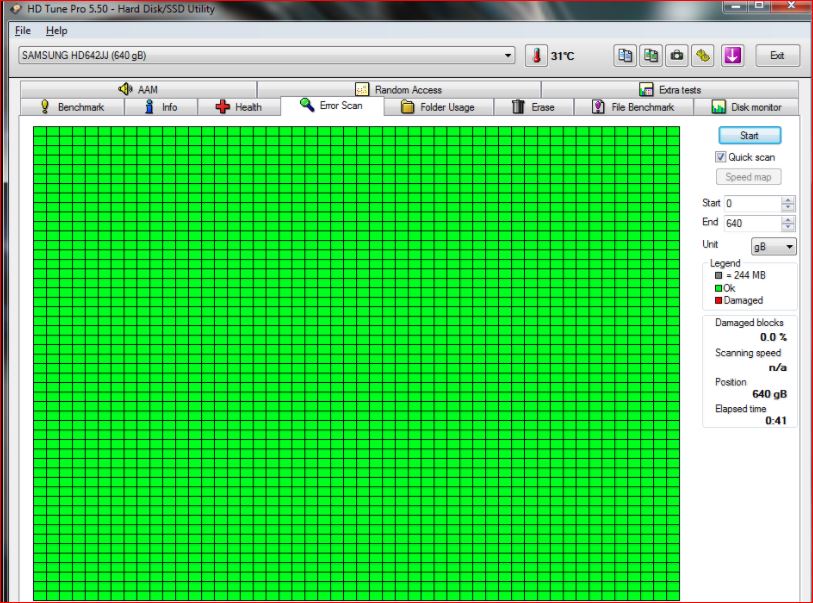This screenshot has height=603, width=813.
Task: Click the red Damaged legend swatch
Action: point(719,300)
